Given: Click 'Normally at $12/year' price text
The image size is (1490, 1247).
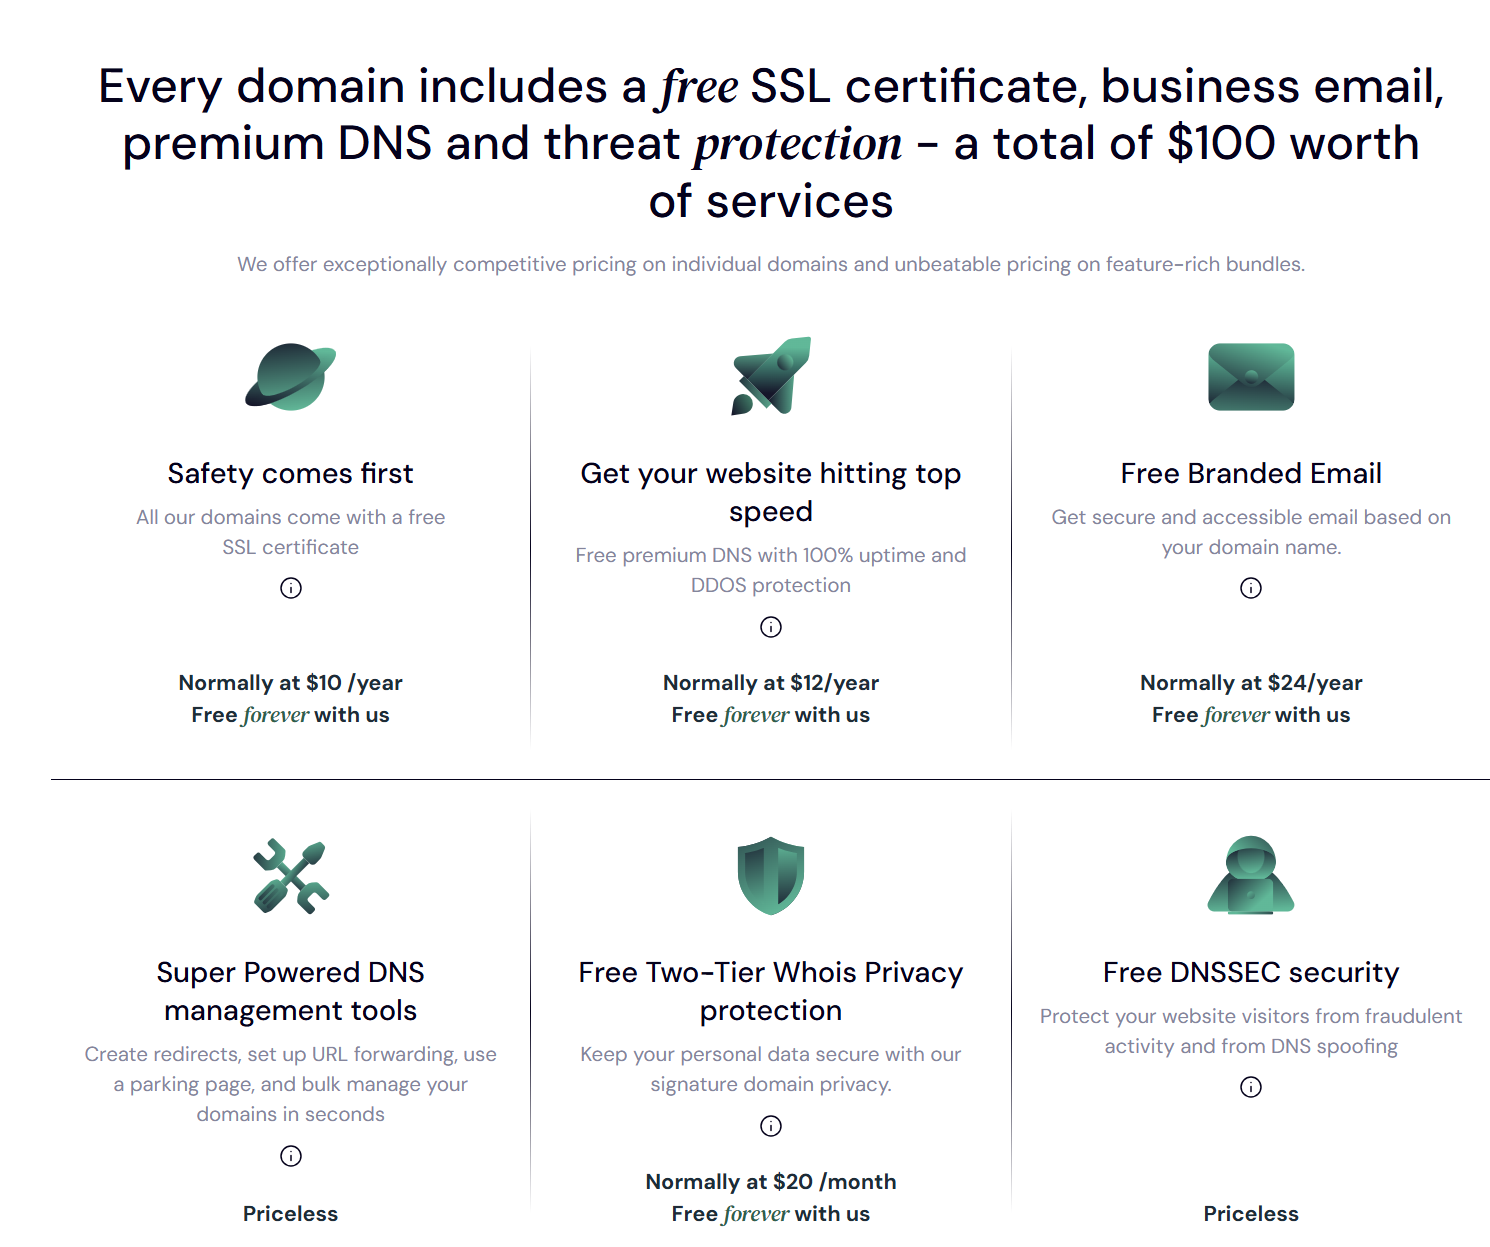Looking at the screenshot, I should (771, 683).
